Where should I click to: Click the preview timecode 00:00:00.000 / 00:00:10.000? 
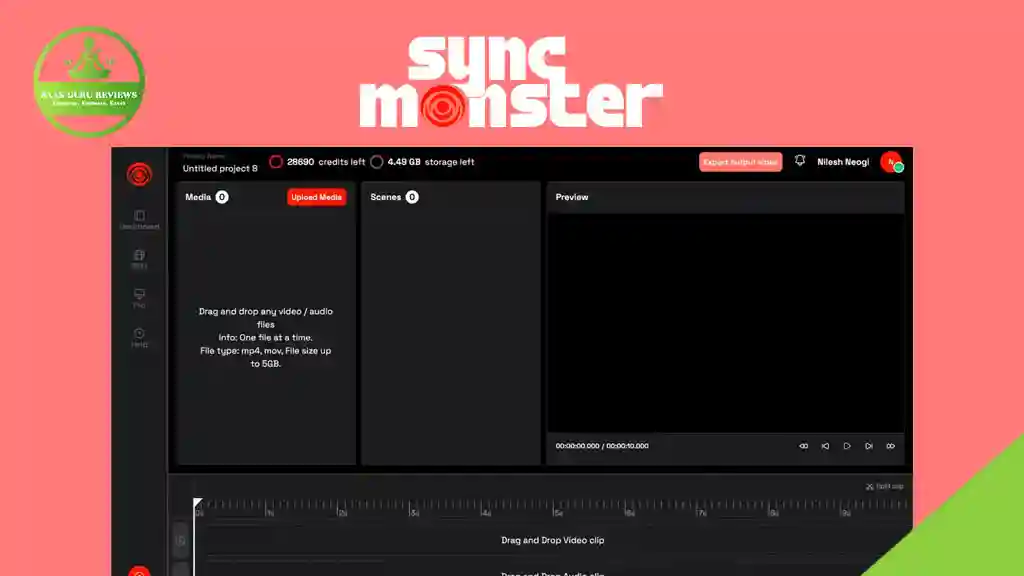(x=602, y=446)
